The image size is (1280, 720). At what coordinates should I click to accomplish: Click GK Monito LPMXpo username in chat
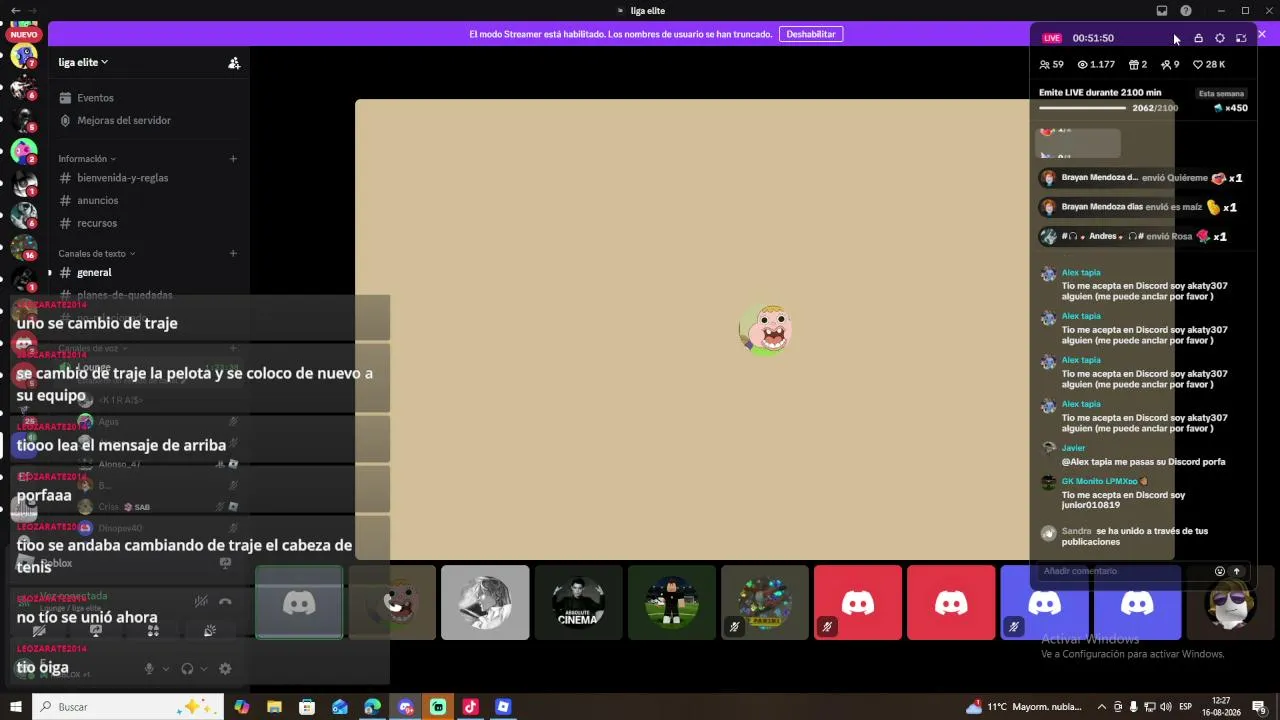tap(1100, 482)
